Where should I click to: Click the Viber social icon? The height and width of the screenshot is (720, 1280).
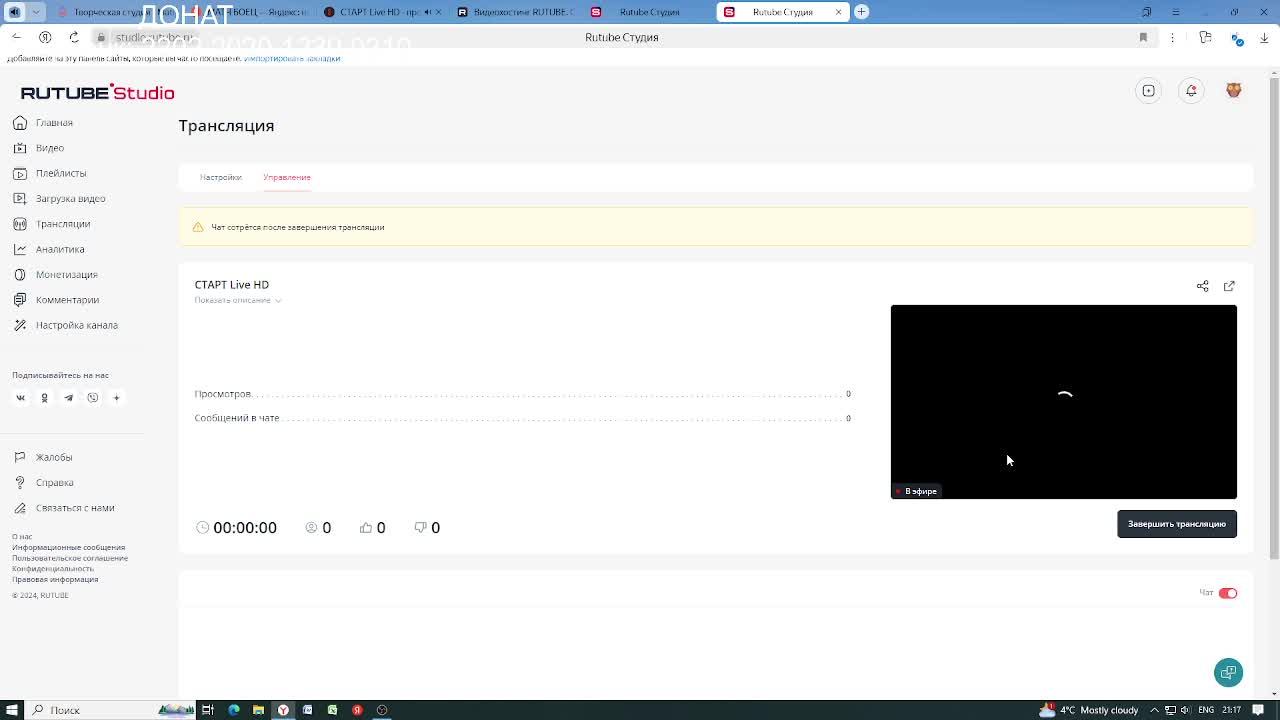pos(92,398)
